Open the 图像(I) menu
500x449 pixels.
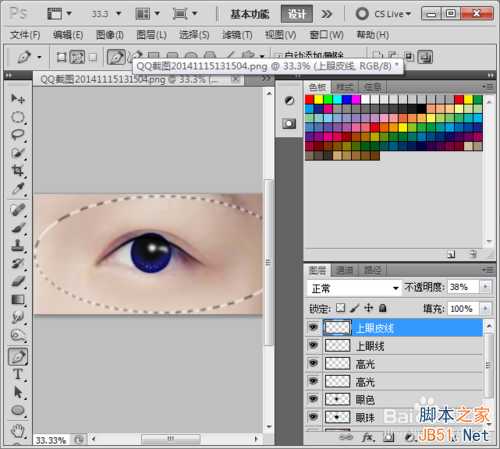point(110,35)
